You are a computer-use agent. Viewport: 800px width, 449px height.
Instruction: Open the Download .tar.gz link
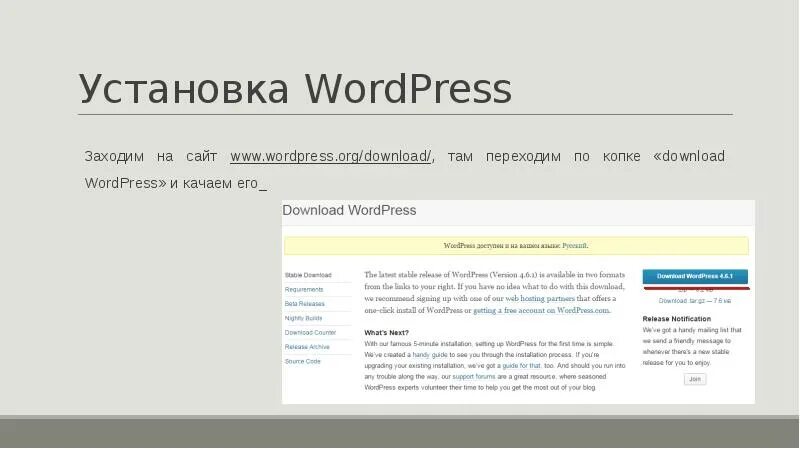[x=694, y=301]
